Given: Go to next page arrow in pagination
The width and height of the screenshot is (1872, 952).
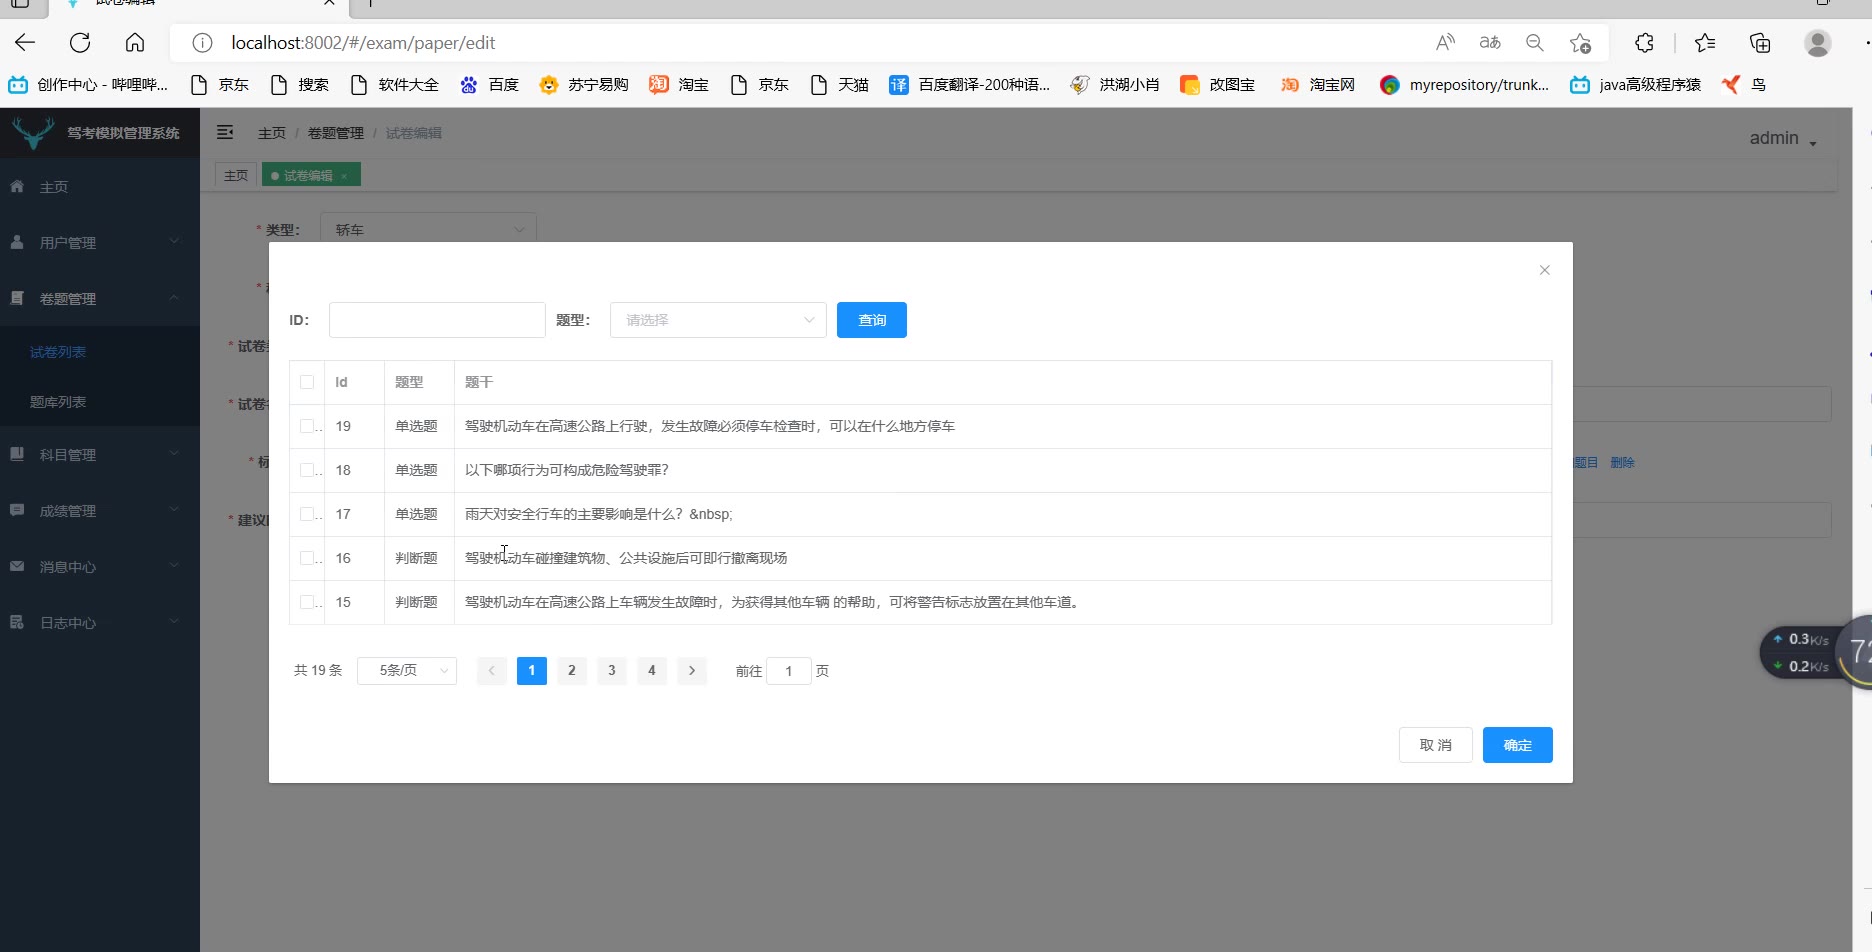Looking at the screenshot, I should click(x=691, y=671).
